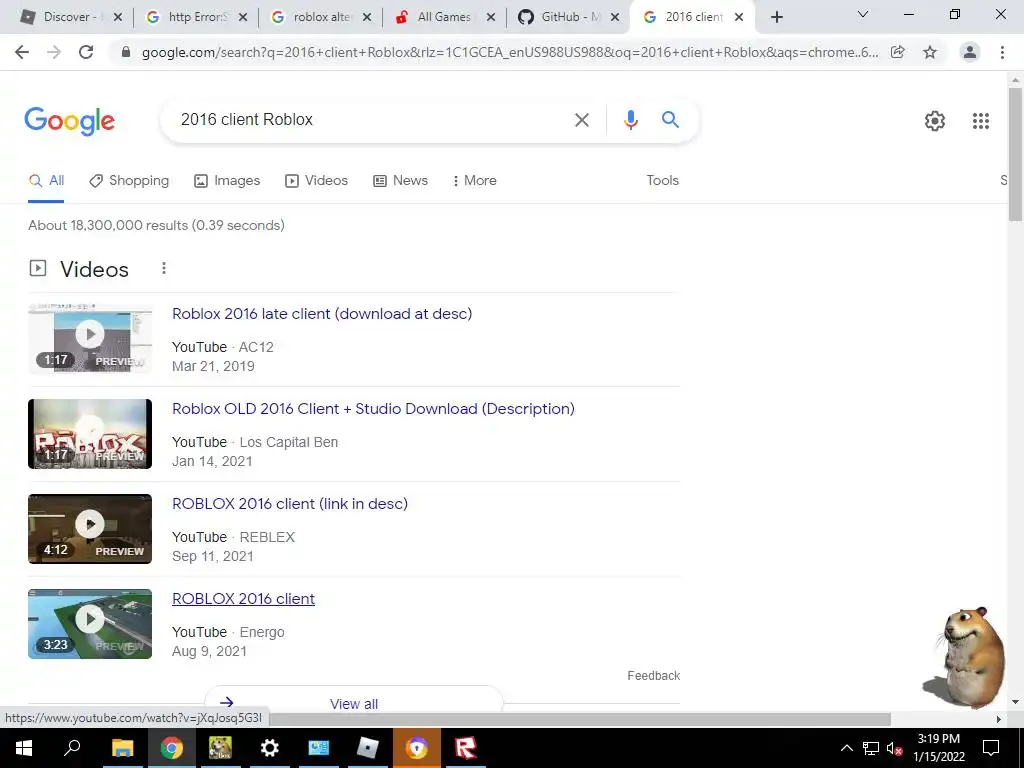The width and height of the screenshot is (1024, 768).
Task: Open the Roblox Studio taskbar icon
Action: (368, 748)
